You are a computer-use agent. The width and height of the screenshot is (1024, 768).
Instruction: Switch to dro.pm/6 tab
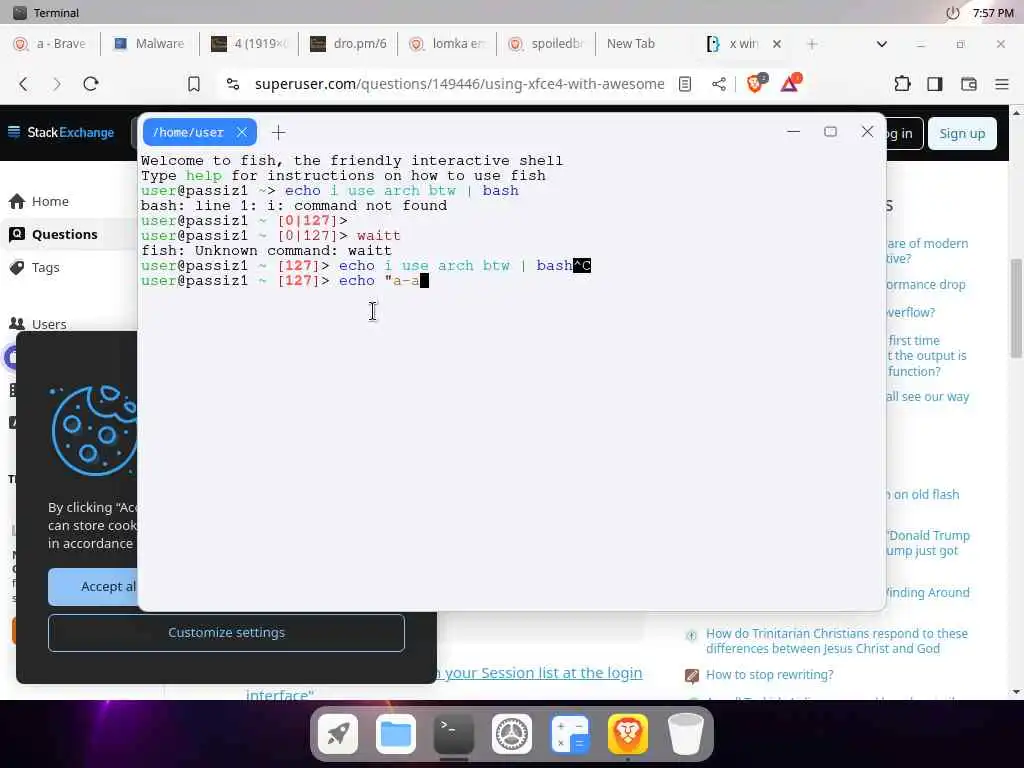348,44
